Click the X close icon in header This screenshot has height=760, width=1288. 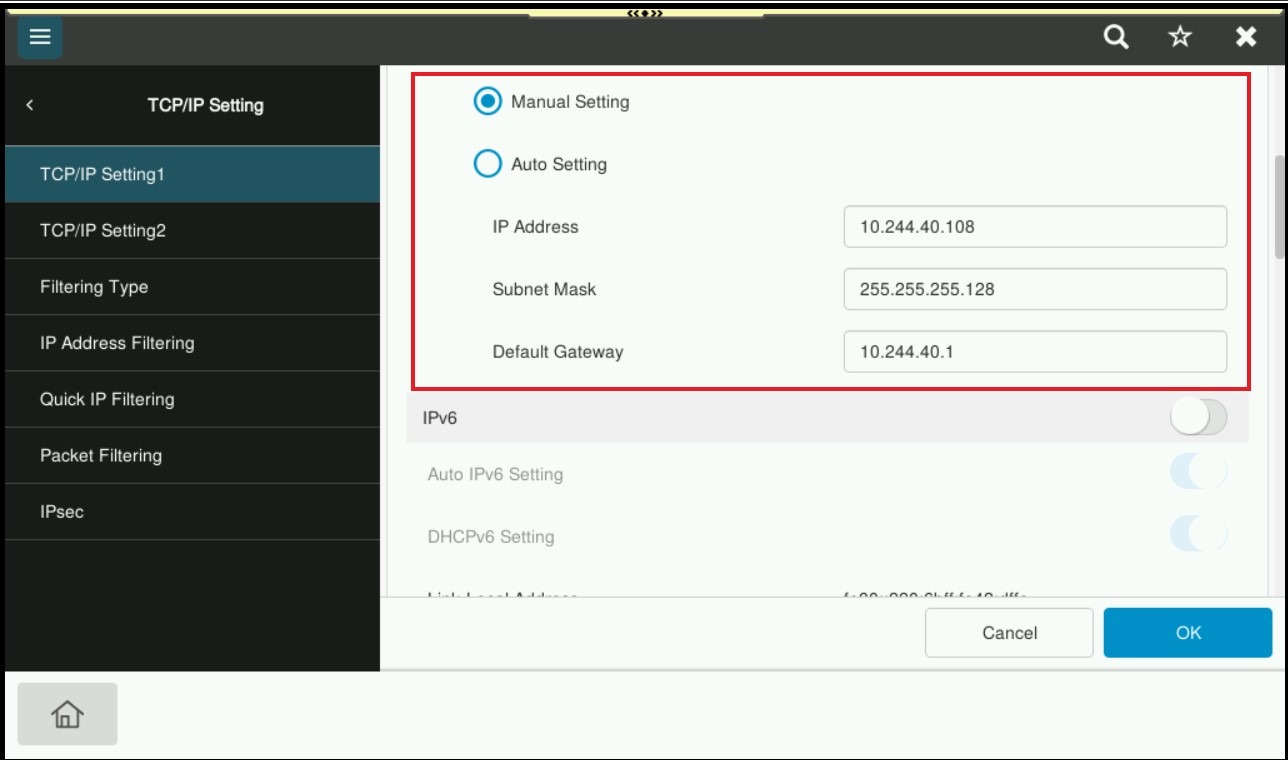tap(1245, 38)
